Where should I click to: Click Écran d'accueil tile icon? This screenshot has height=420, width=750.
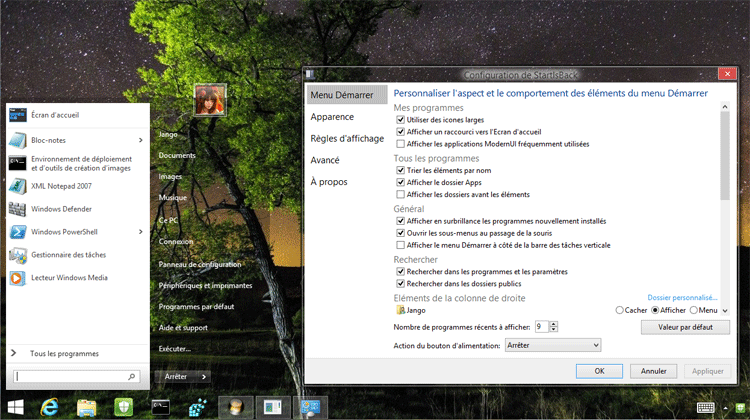[x=18, y=115]
